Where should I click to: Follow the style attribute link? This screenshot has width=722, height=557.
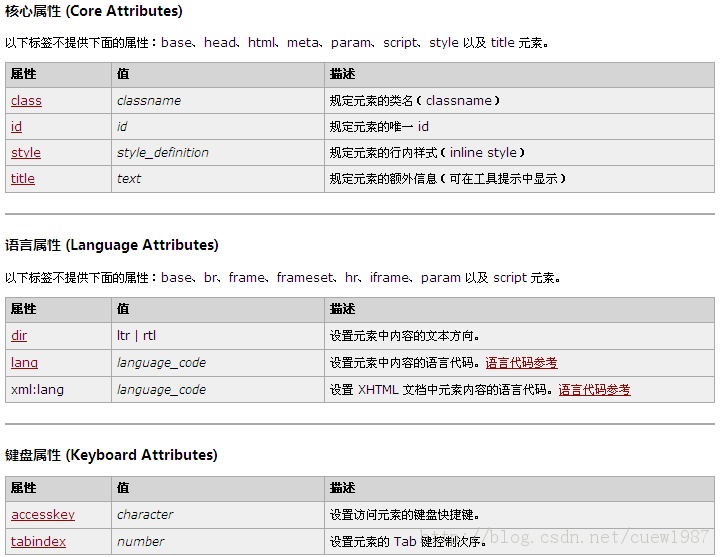(x=26, y=152)
